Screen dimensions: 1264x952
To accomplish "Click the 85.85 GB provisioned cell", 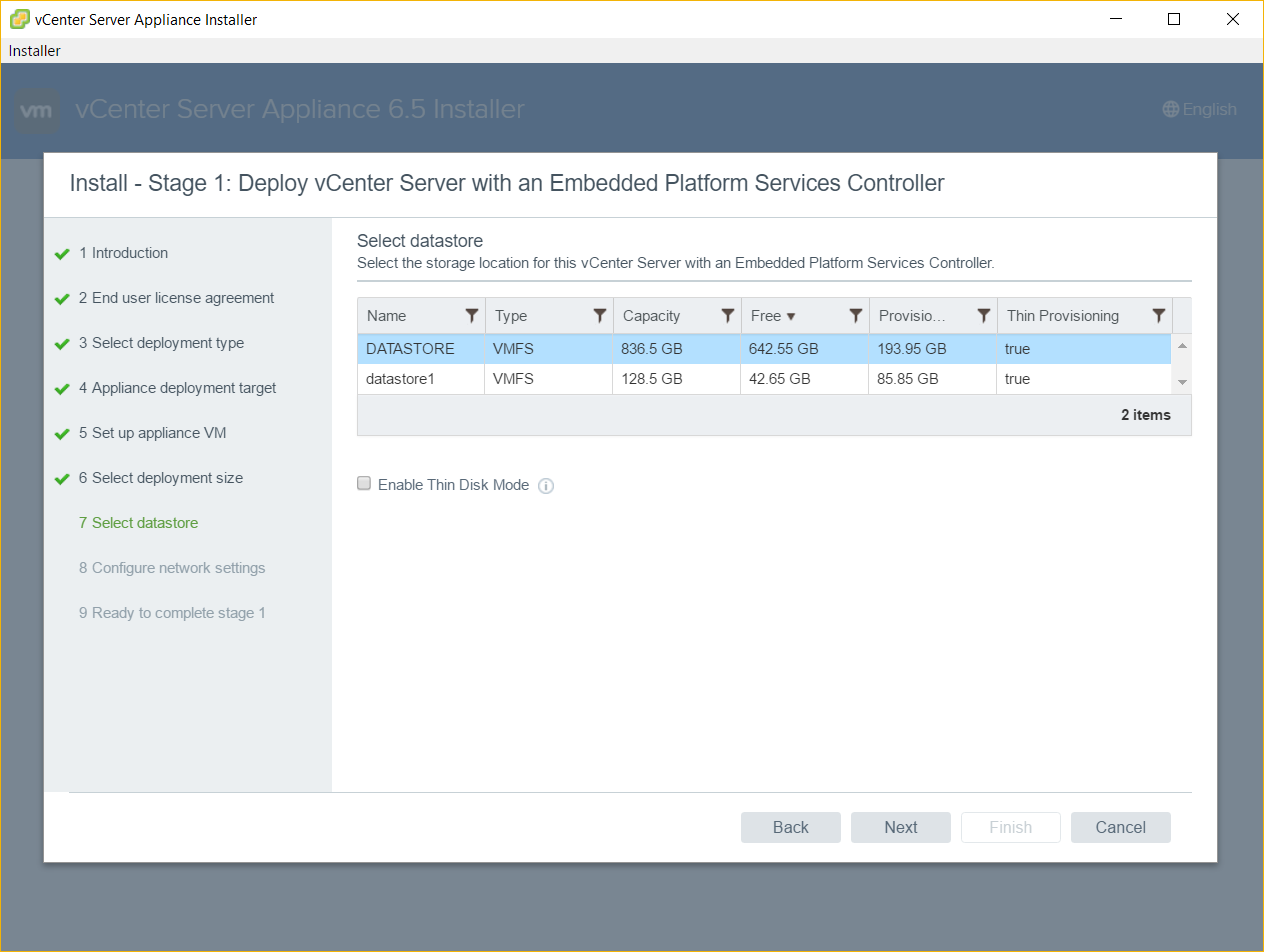I will [x=933, y=379].
